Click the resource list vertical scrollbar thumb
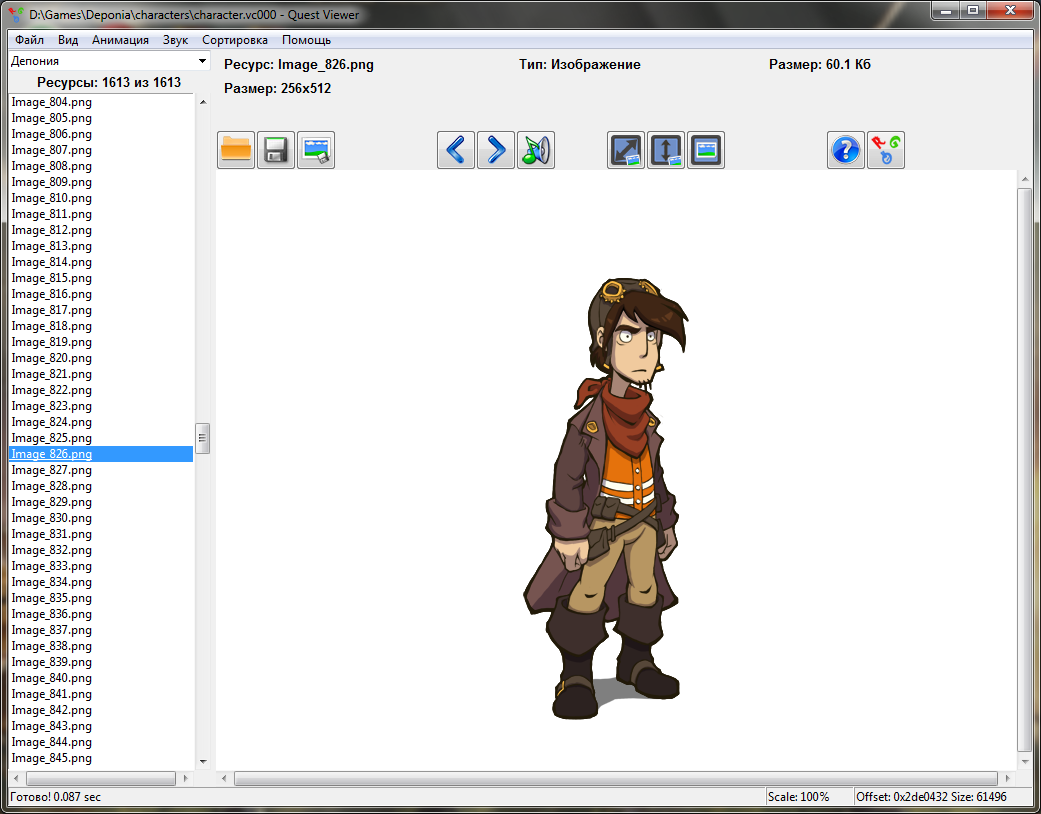1041x814 pixels. [x=202, y=438]
